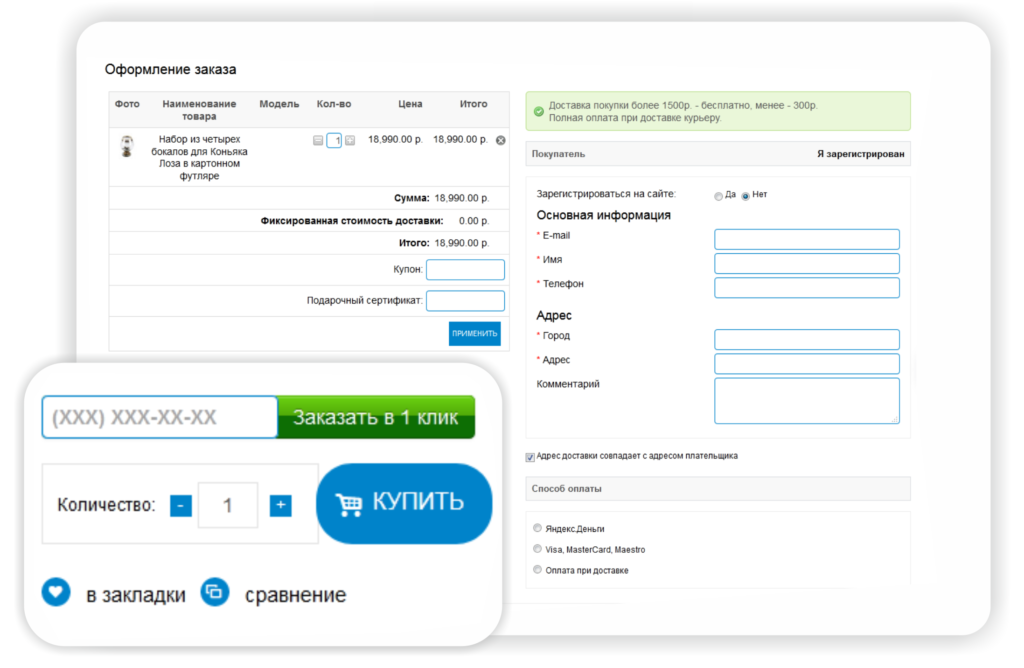Toggle the delivery address matches payer checkbox
The image size is (1024, 668).
[530, 457]
